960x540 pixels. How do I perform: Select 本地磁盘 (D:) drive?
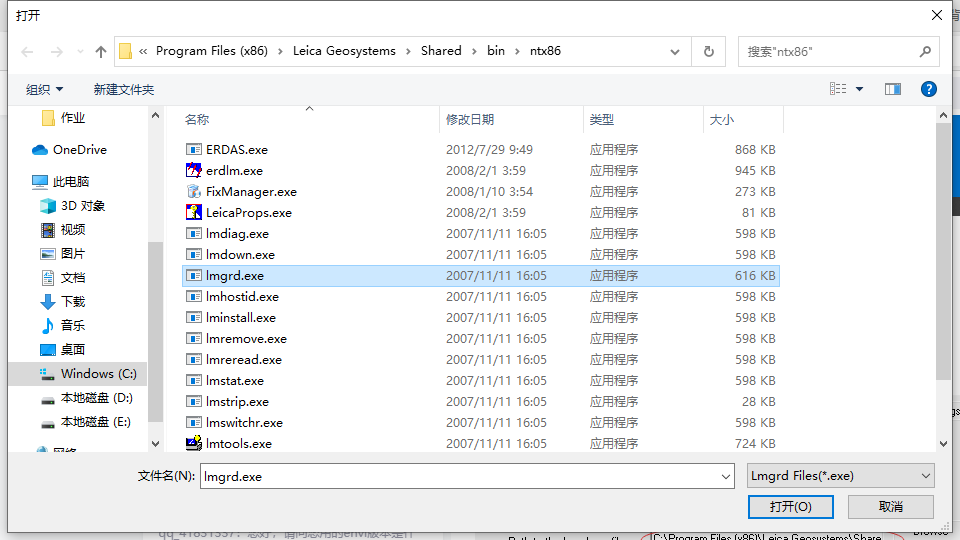point(86,398)
